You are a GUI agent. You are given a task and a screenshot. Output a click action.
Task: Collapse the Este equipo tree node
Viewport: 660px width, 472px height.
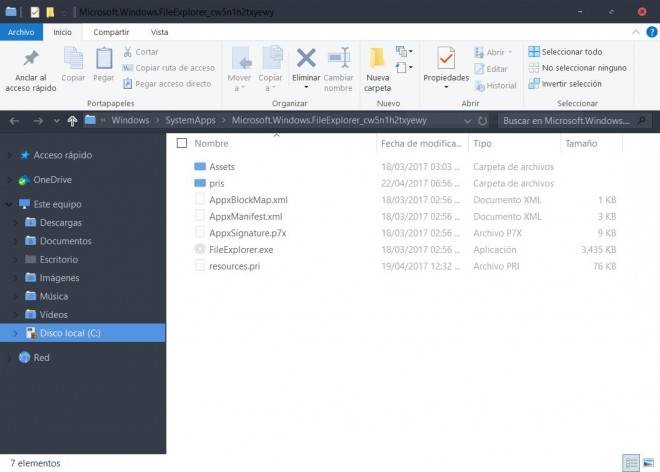click(8, 205)
